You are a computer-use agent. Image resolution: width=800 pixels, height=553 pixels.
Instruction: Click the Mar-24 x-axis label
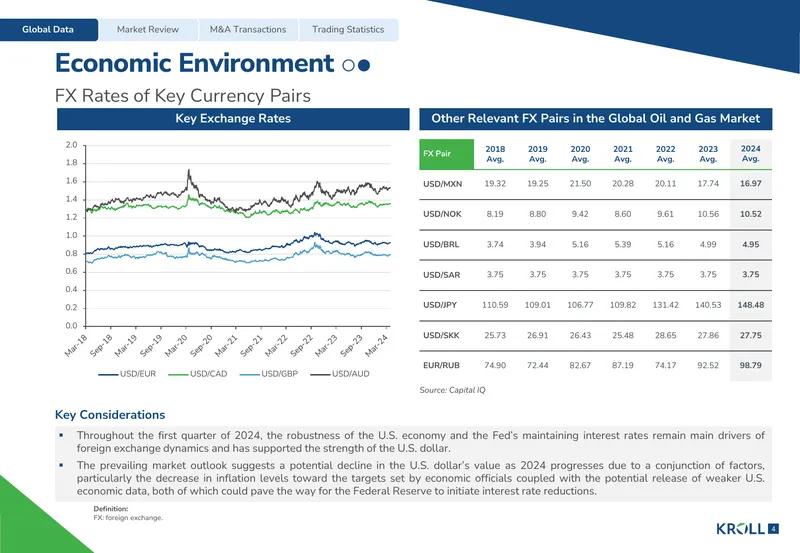pyautogui.click(x=377, y=346)
